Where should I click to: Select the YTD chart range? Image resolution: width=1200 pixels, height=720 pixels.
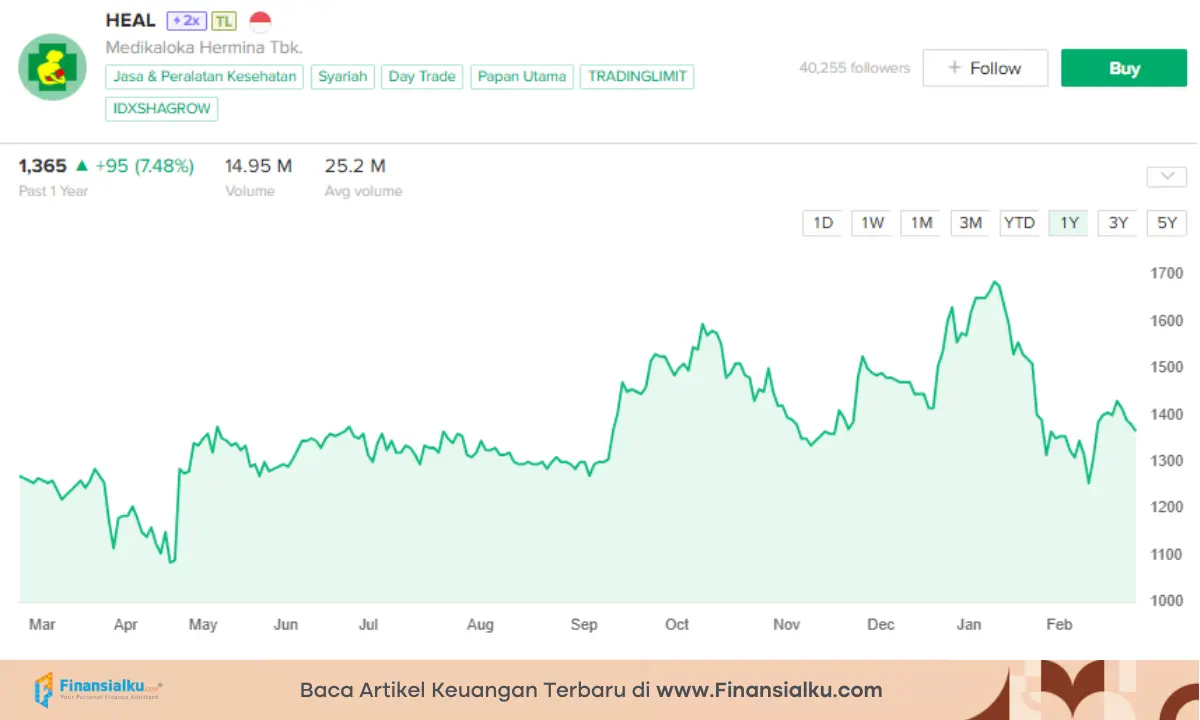click(1019, 223)
